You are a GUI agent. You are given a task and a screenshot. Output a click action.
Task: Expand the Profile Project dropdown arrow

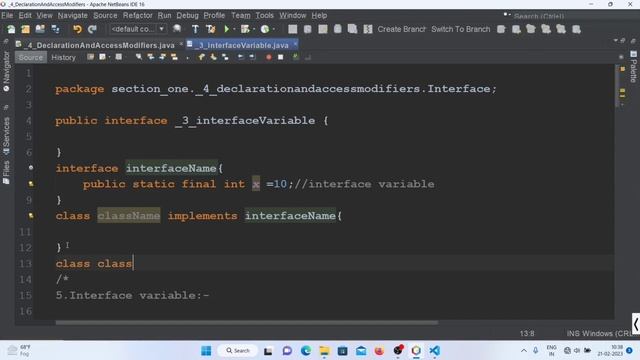(x=273, y=29)
